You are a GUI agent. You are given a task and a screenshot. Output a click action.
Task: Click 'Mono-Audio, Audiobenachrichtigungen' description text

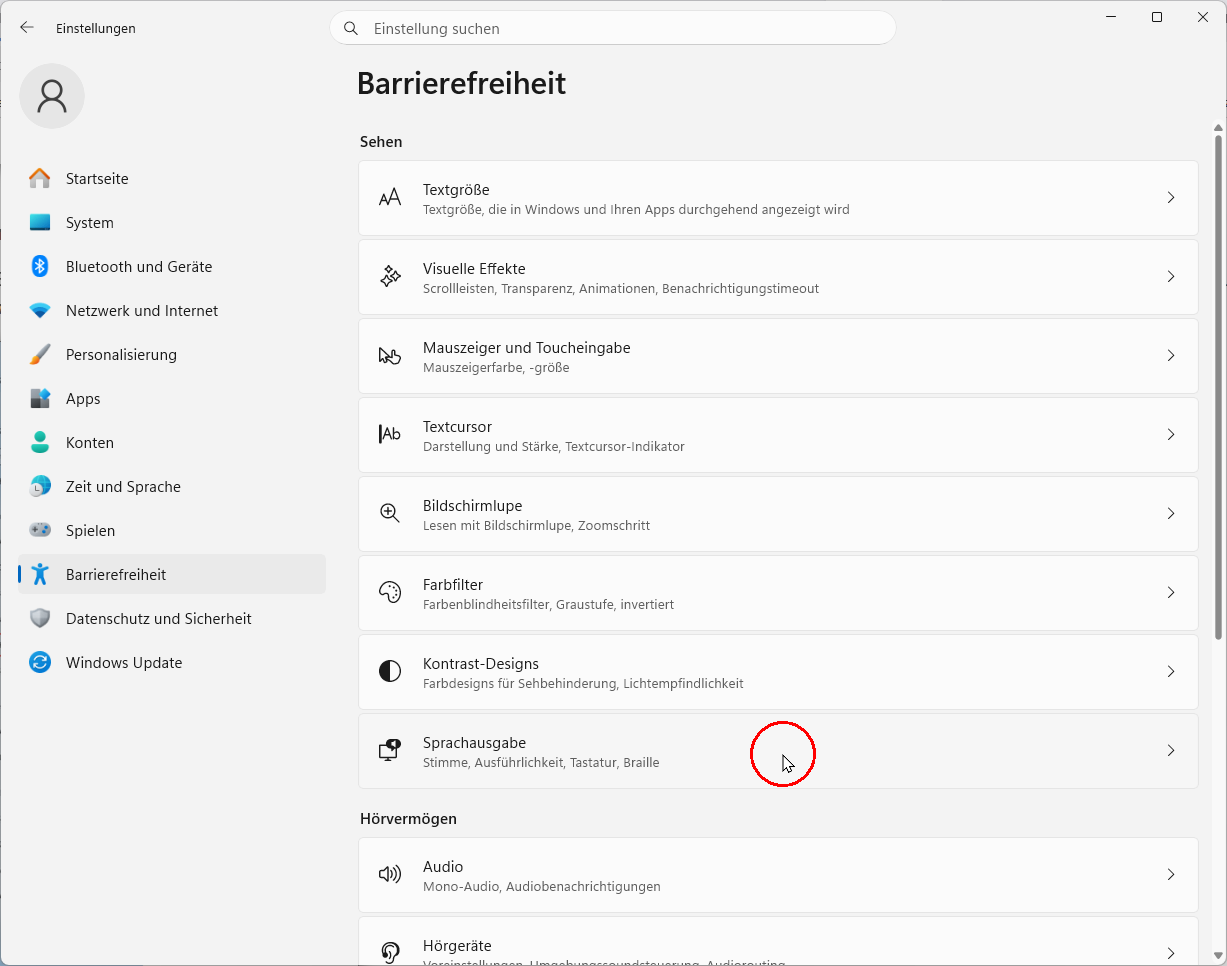tap(542, 887)
